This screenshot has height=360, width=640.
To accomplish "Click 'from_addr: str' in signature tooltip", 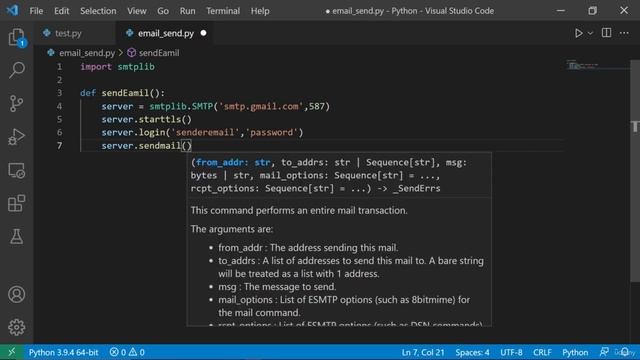I will [233, 162].
